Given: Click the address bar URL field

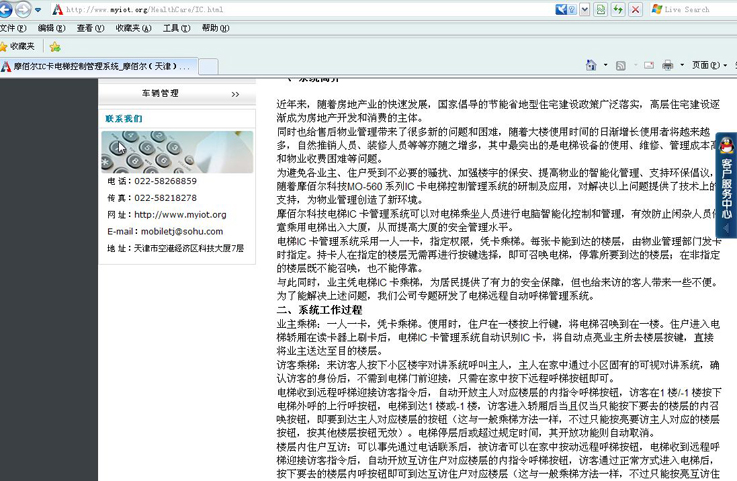Looking at the screenshot, I should (301, 9).
